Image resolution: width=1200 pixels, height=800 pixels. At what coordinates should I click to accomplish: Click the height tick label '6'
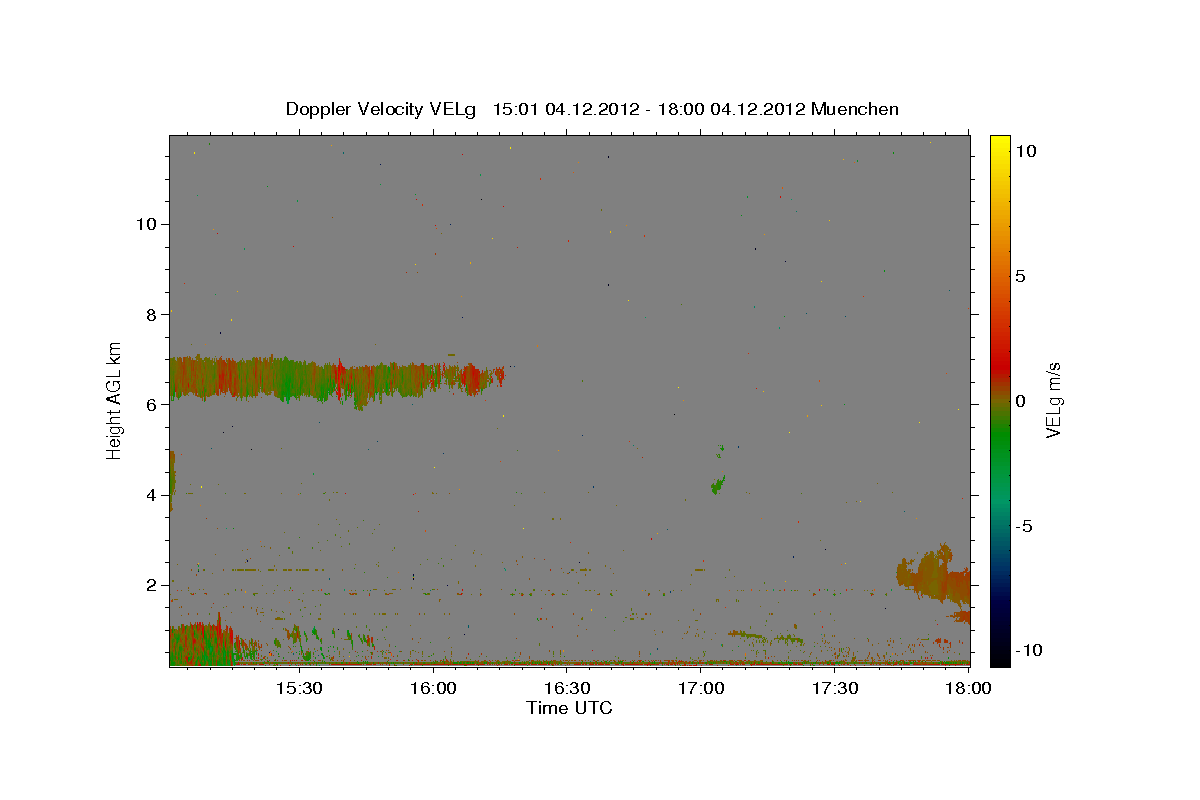151,405
